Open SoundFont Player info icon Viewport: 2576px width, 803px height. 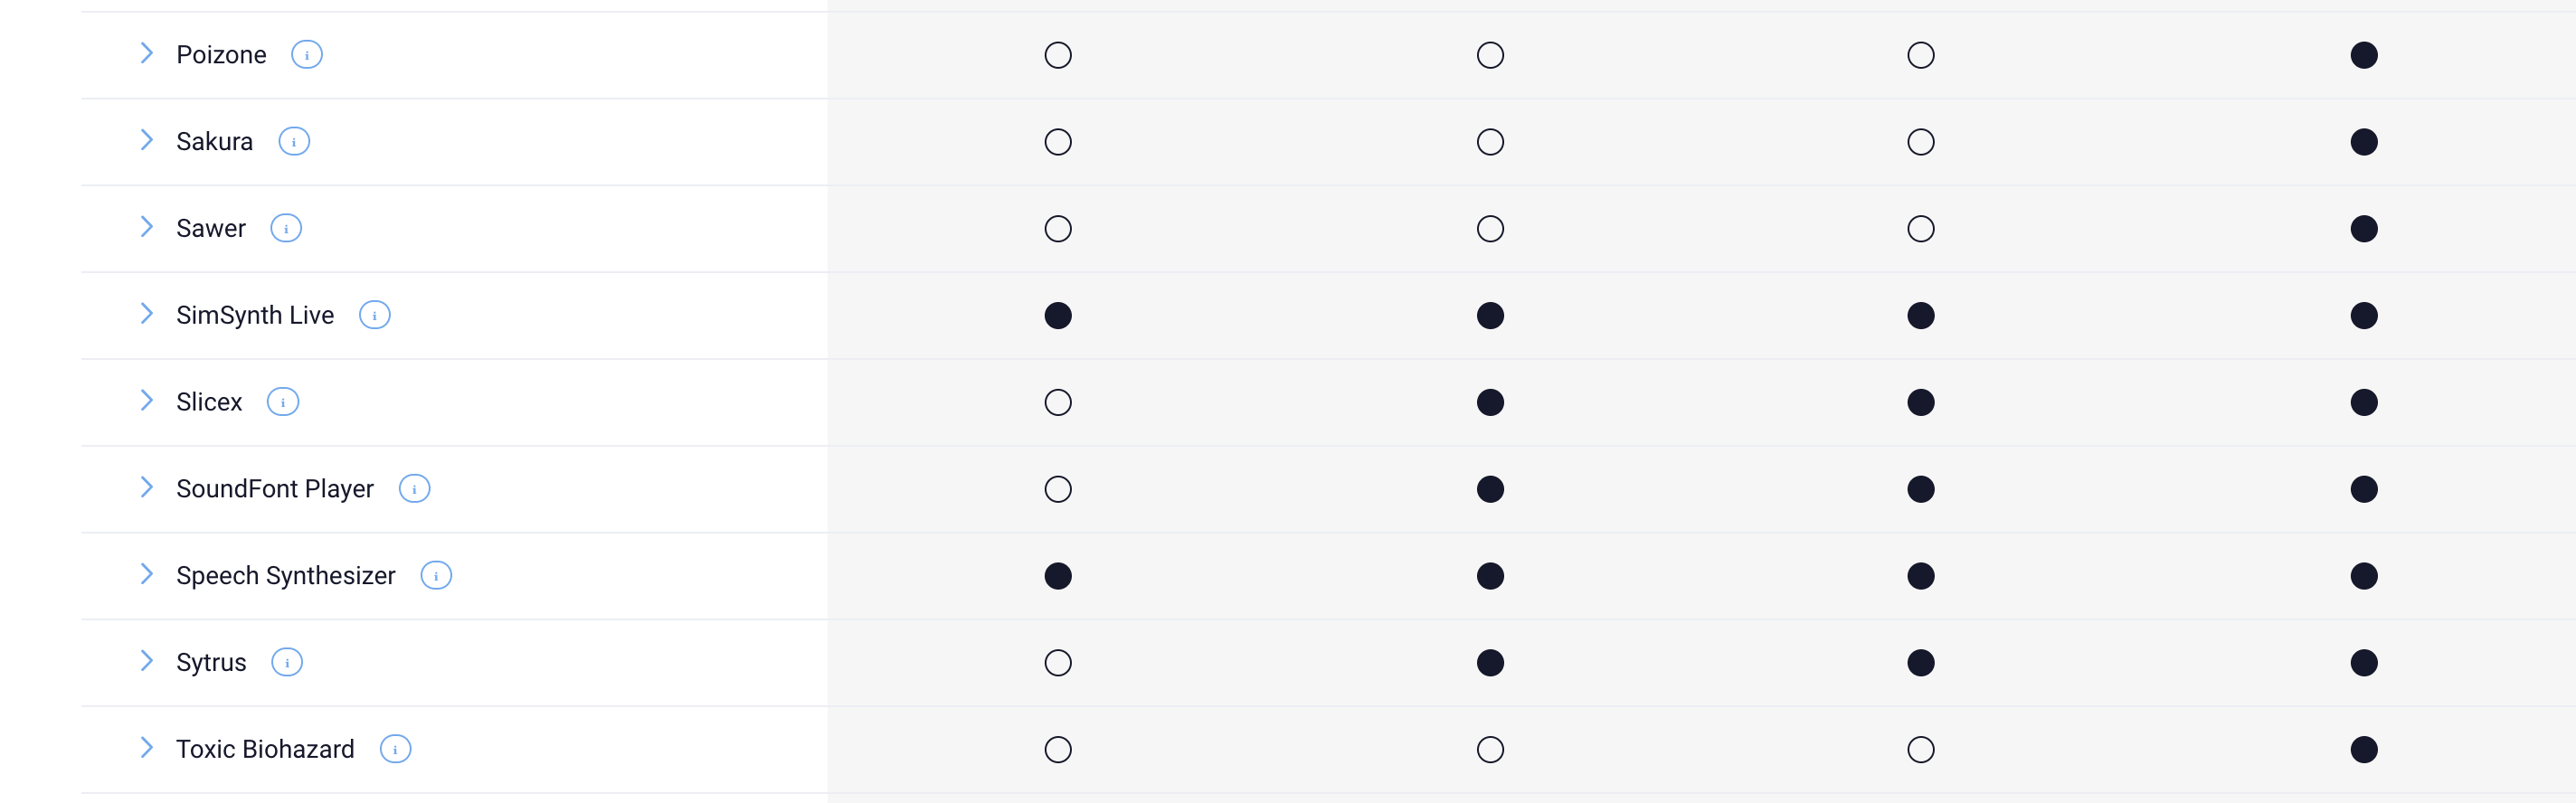coord(414,489)
